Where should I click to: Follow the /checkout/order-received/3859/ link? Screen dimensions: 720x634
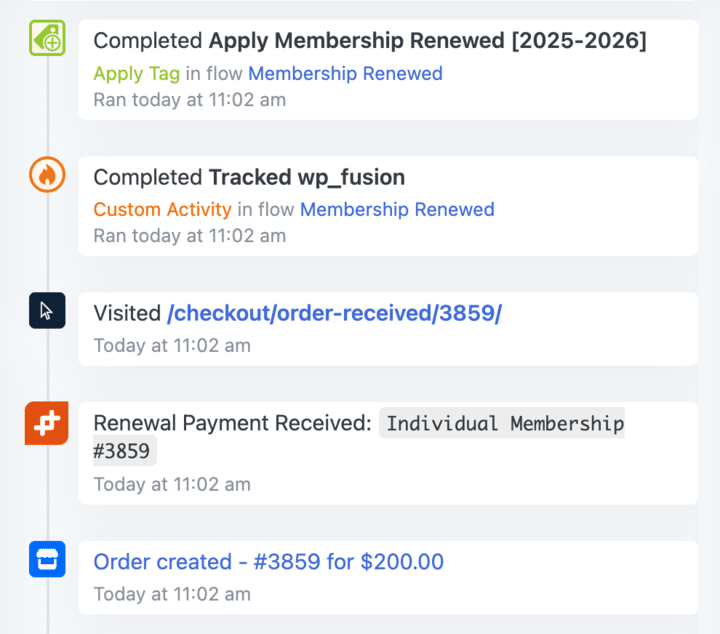334,314
